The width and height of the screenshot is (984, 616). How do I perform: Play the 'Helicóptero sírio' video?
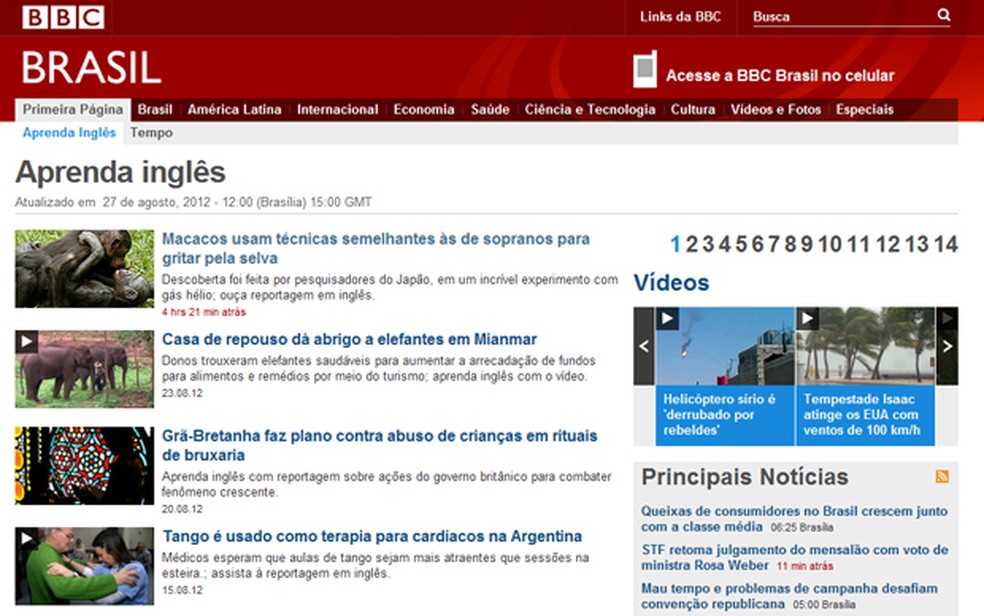[x=666, y=318]
